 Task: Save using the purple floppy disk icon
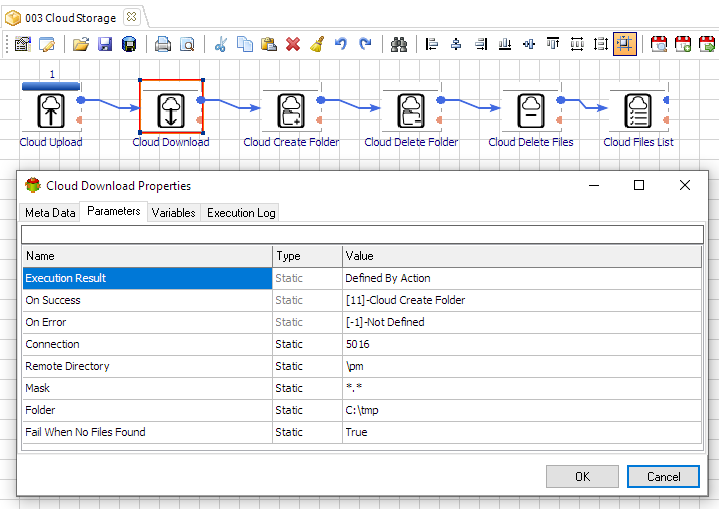(x=105, y=44)
